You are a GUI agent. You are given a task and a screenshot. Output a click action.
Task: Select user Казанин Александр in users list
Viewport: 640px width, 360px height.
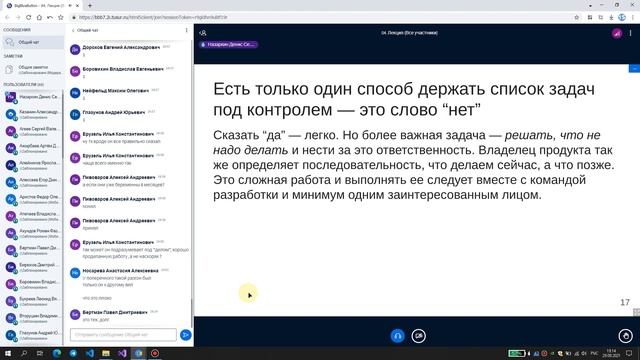click(33, 114)
